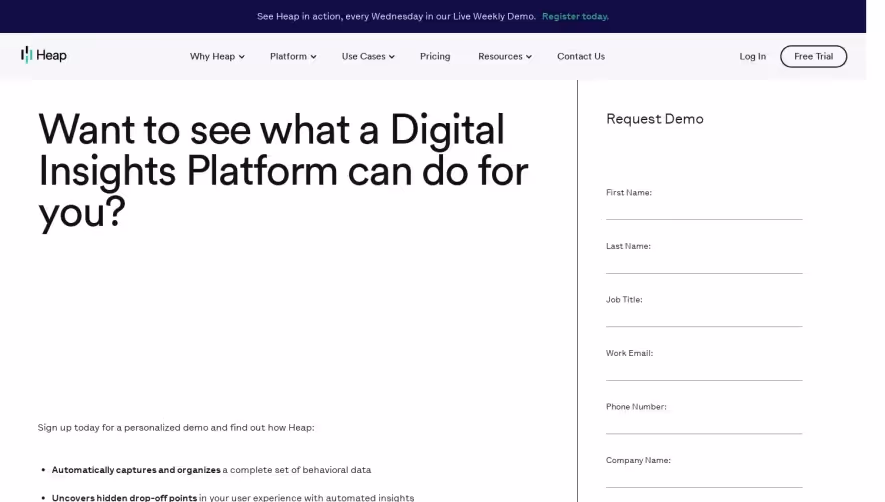
Task: Start a Free Trial
Action: (x=813, y=56)
